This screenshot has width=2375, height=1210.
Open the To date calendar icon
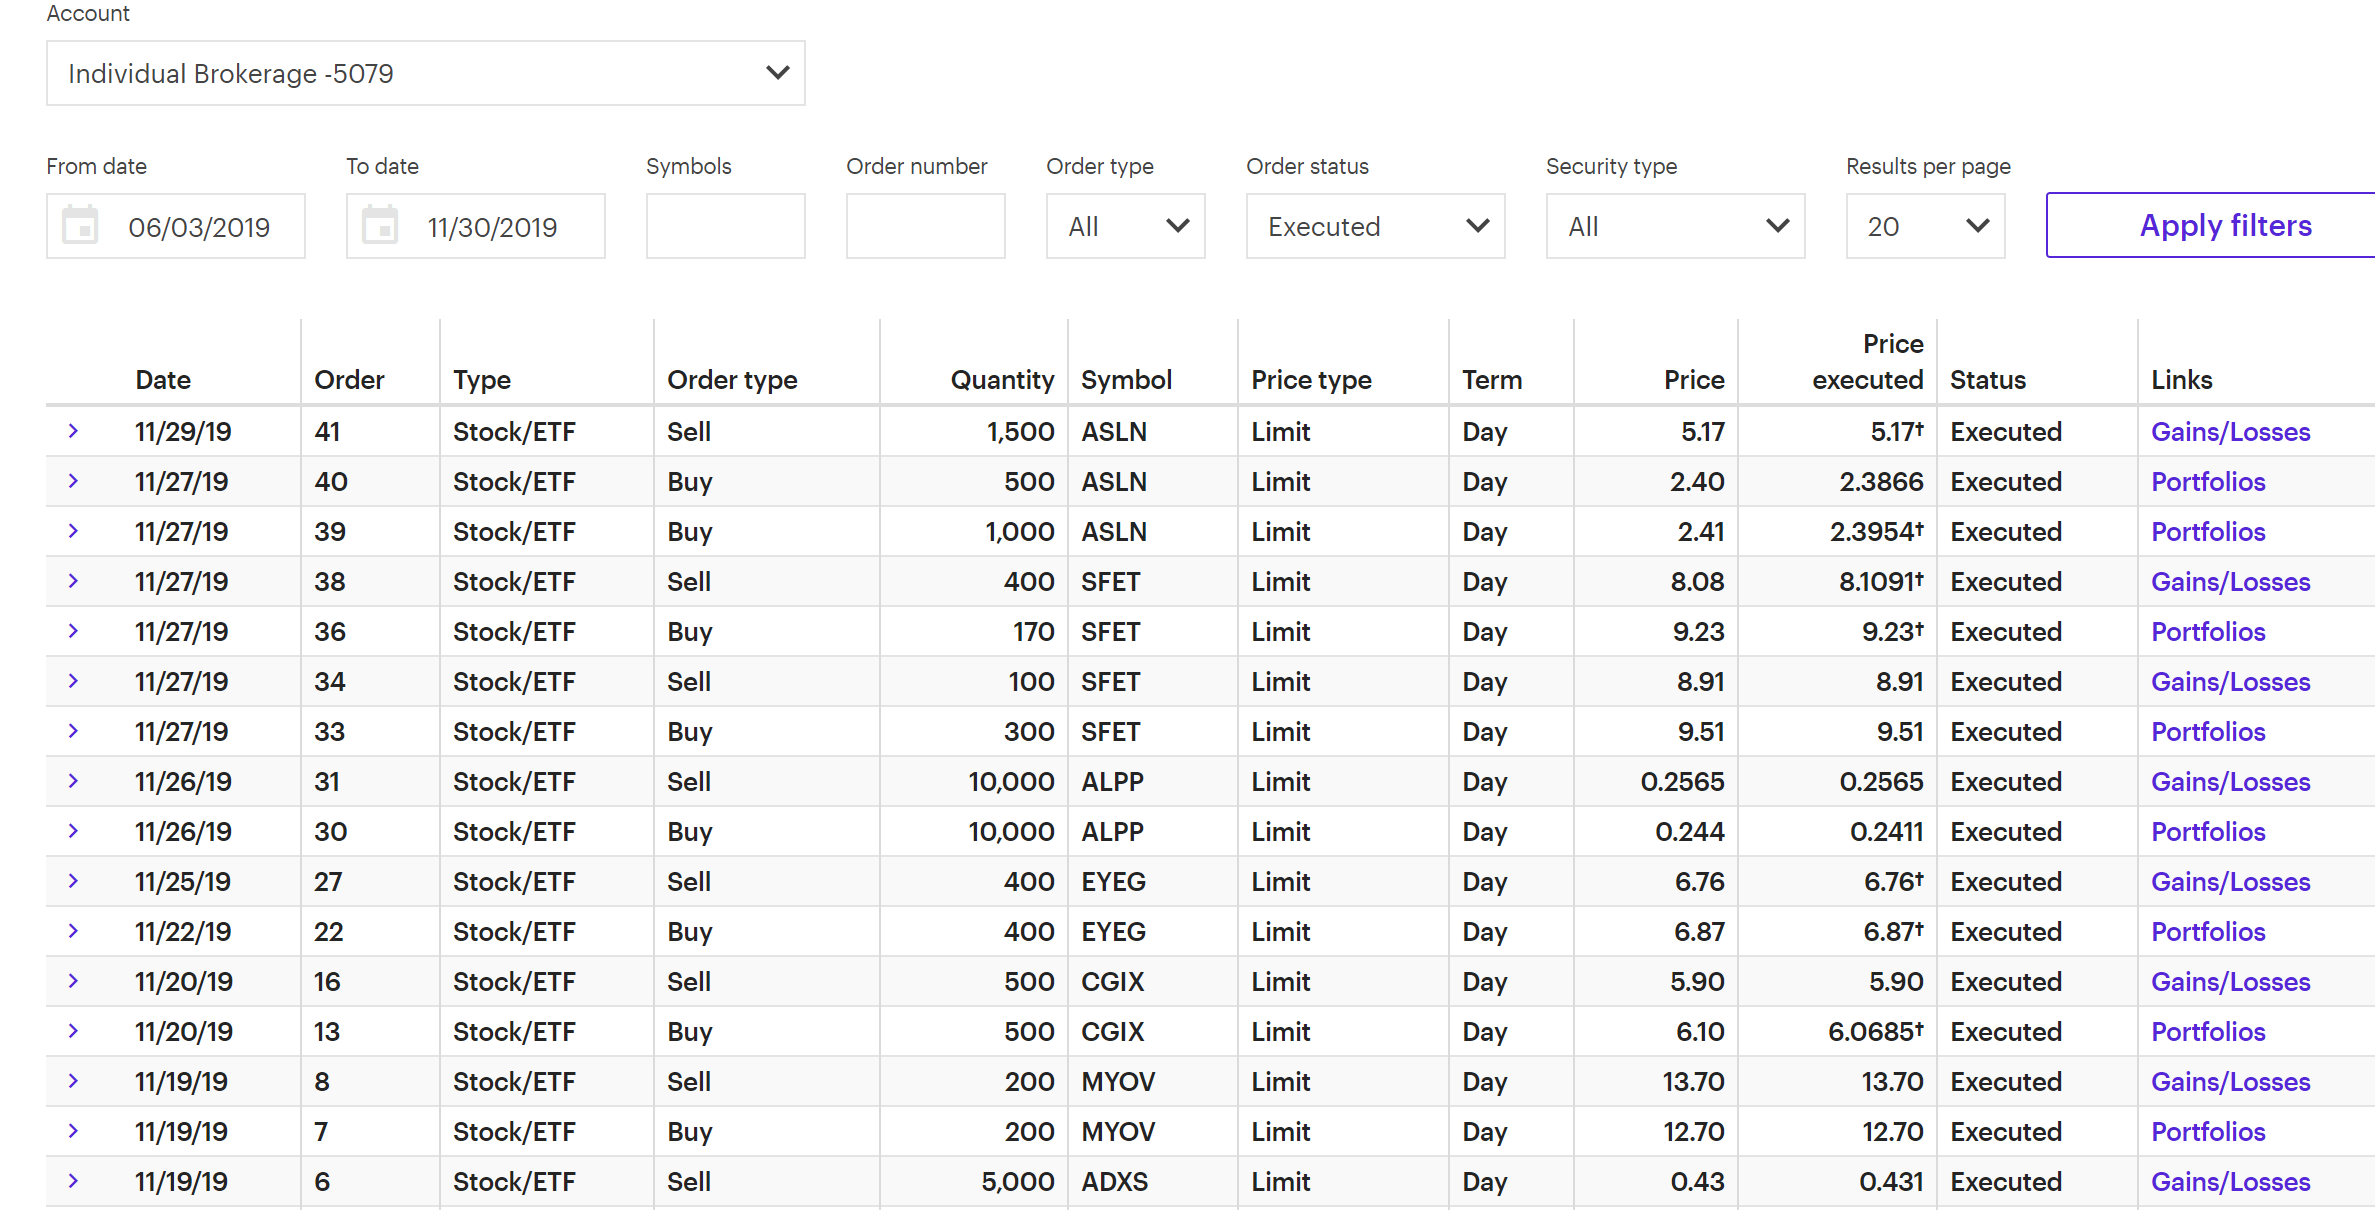point(380,226)
